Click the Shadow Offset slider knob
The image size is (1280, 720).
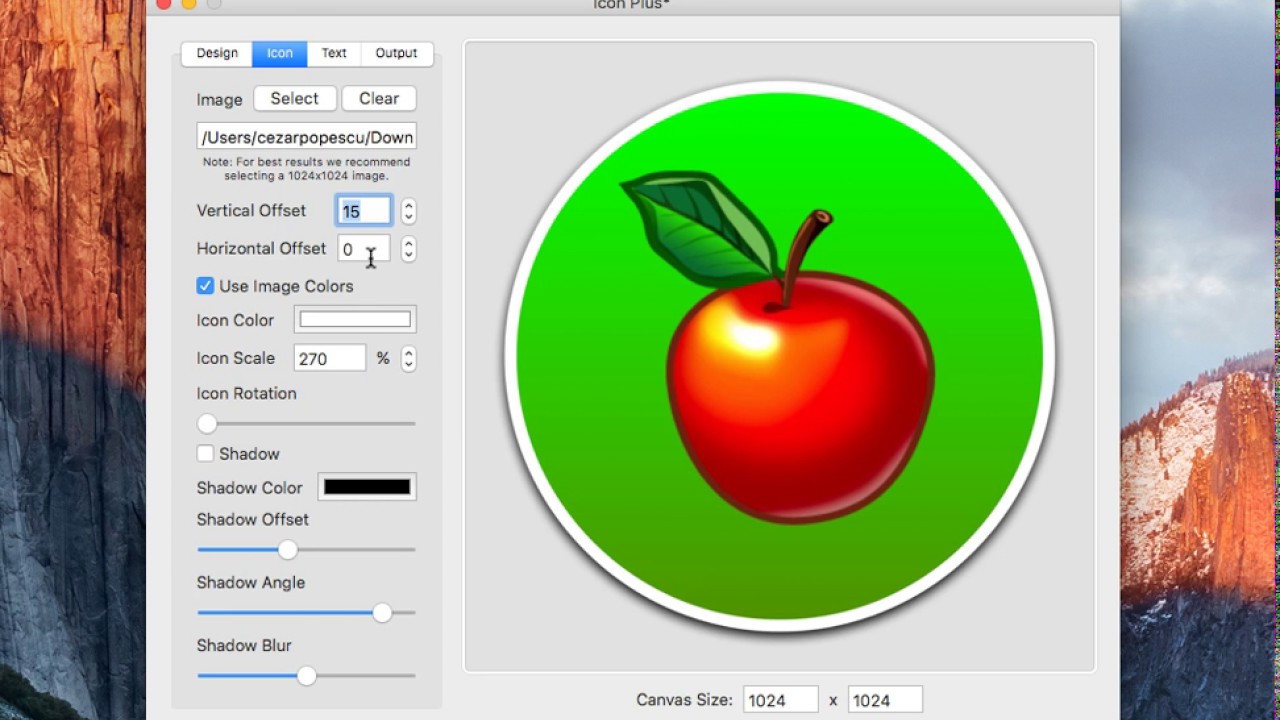pos(287,549)
